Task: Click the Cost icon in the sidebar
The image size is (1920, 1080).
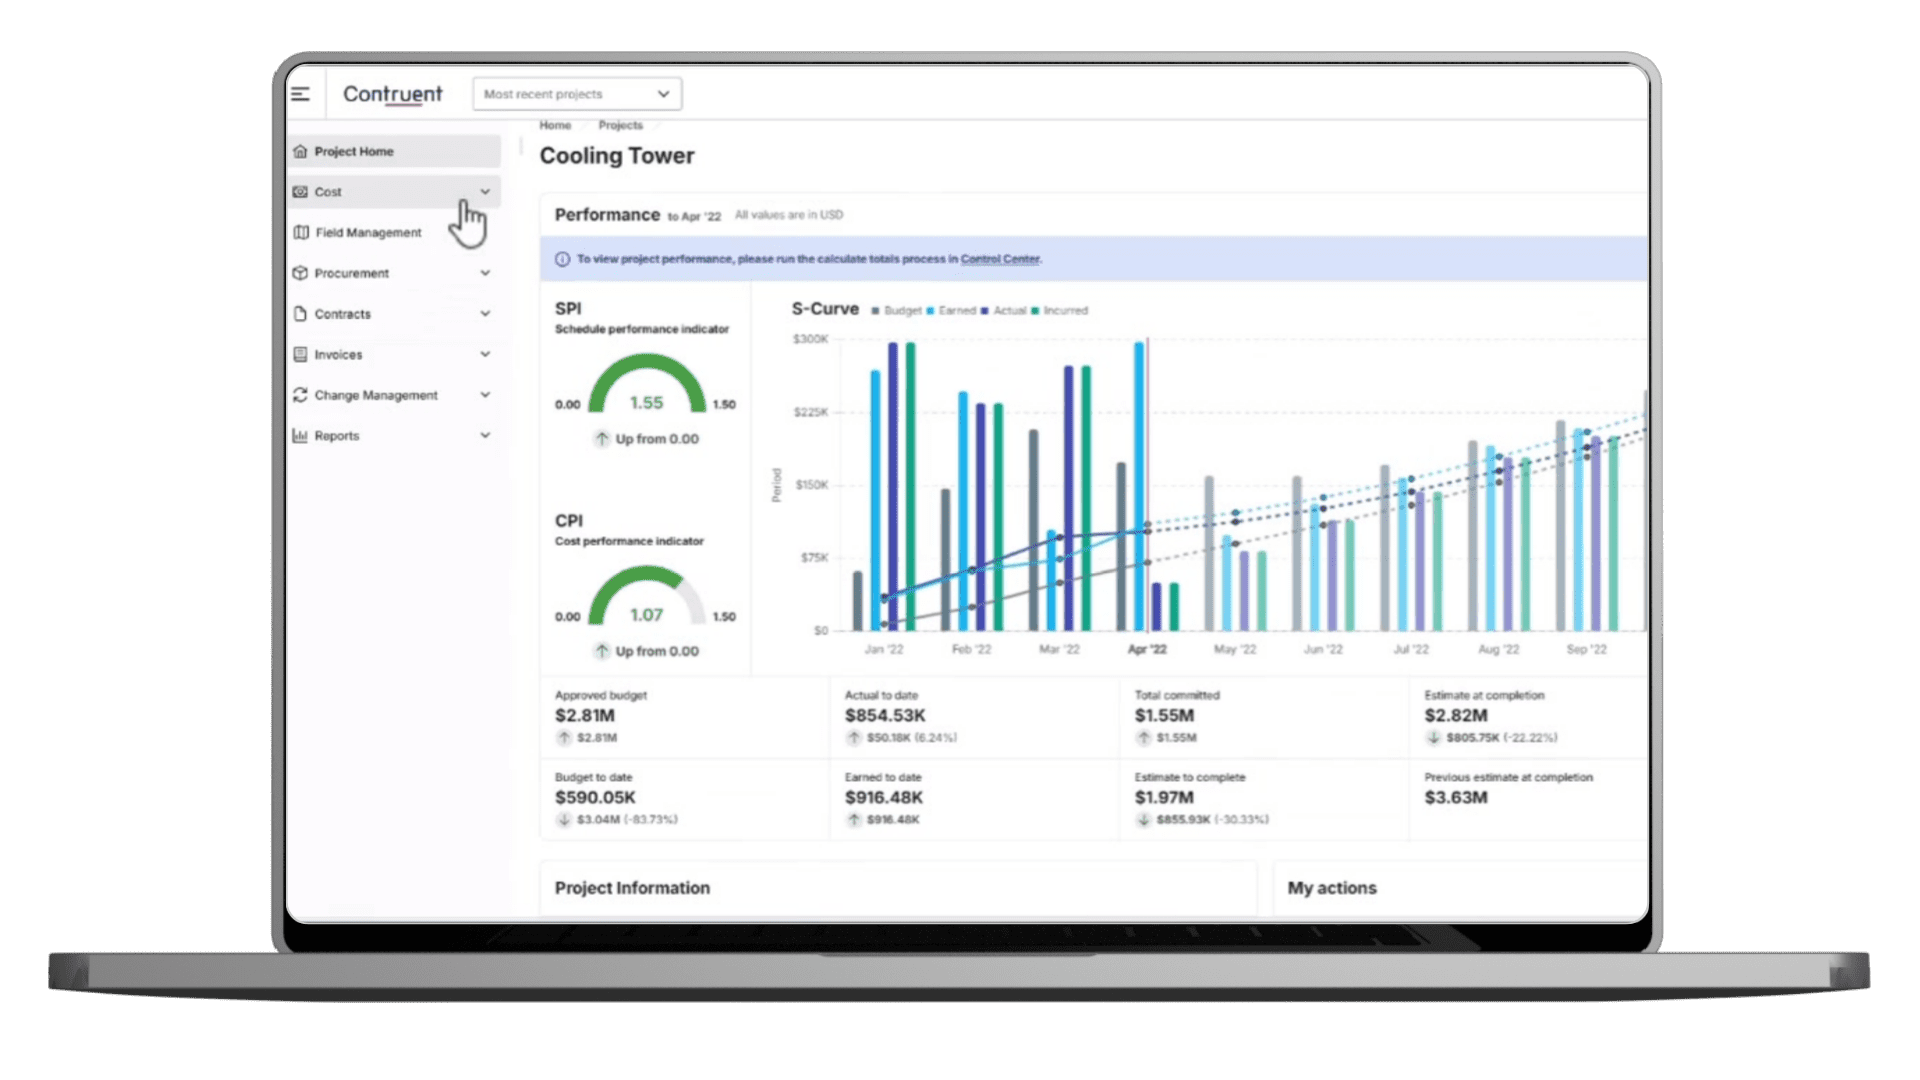Action: pyautogui.click(x=300, y=192)
